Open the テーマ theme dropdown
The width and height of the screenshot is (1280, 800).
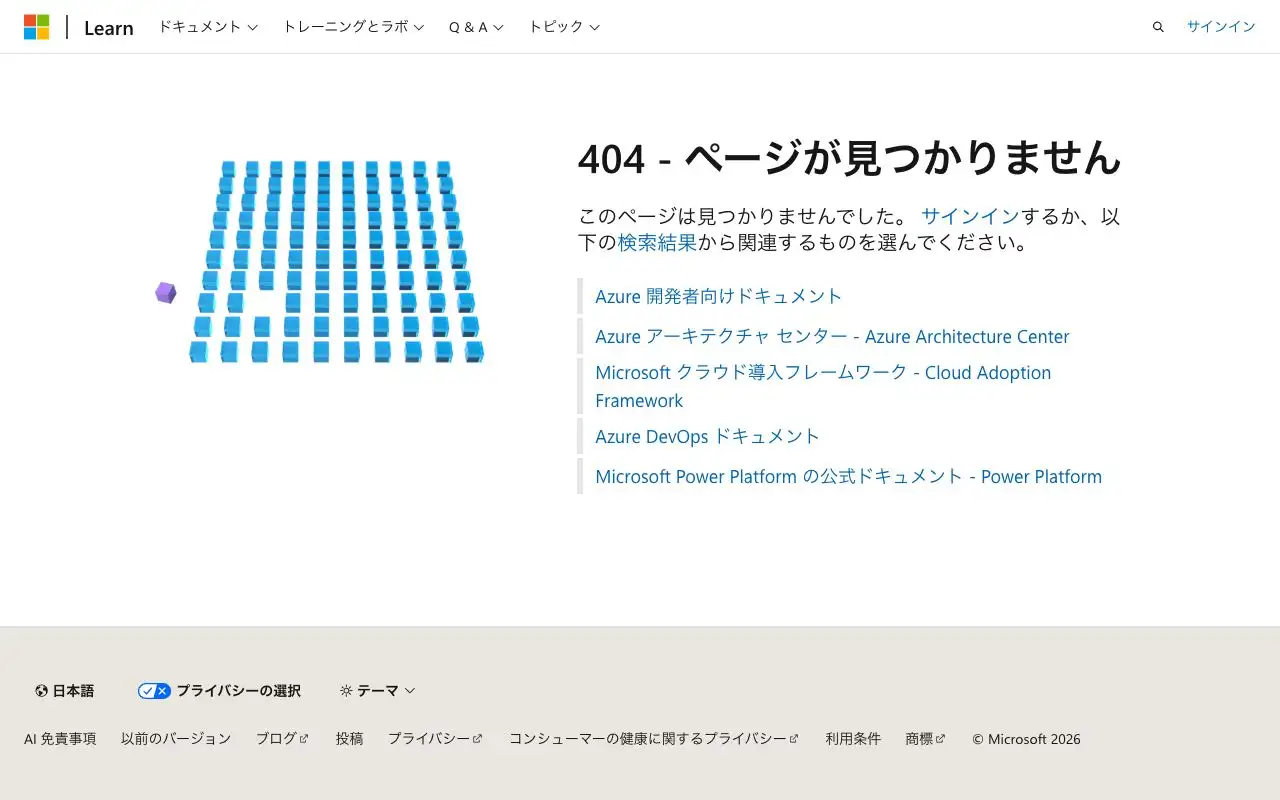click(x=377, y=691)
